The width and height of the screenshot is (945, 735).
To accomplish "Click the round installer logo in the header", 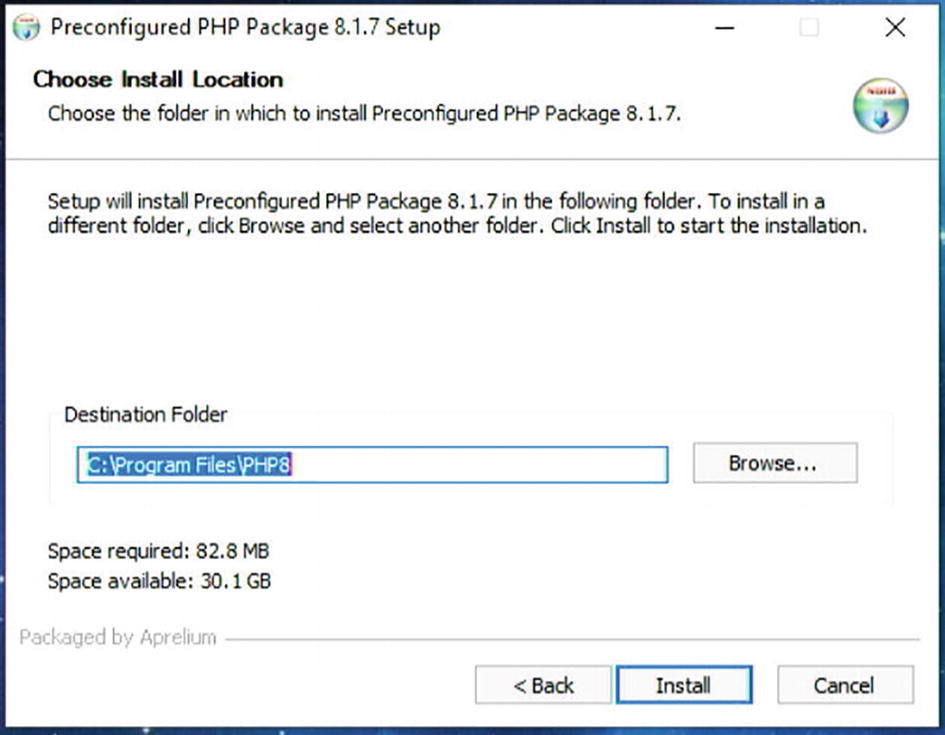I will 880,106.
